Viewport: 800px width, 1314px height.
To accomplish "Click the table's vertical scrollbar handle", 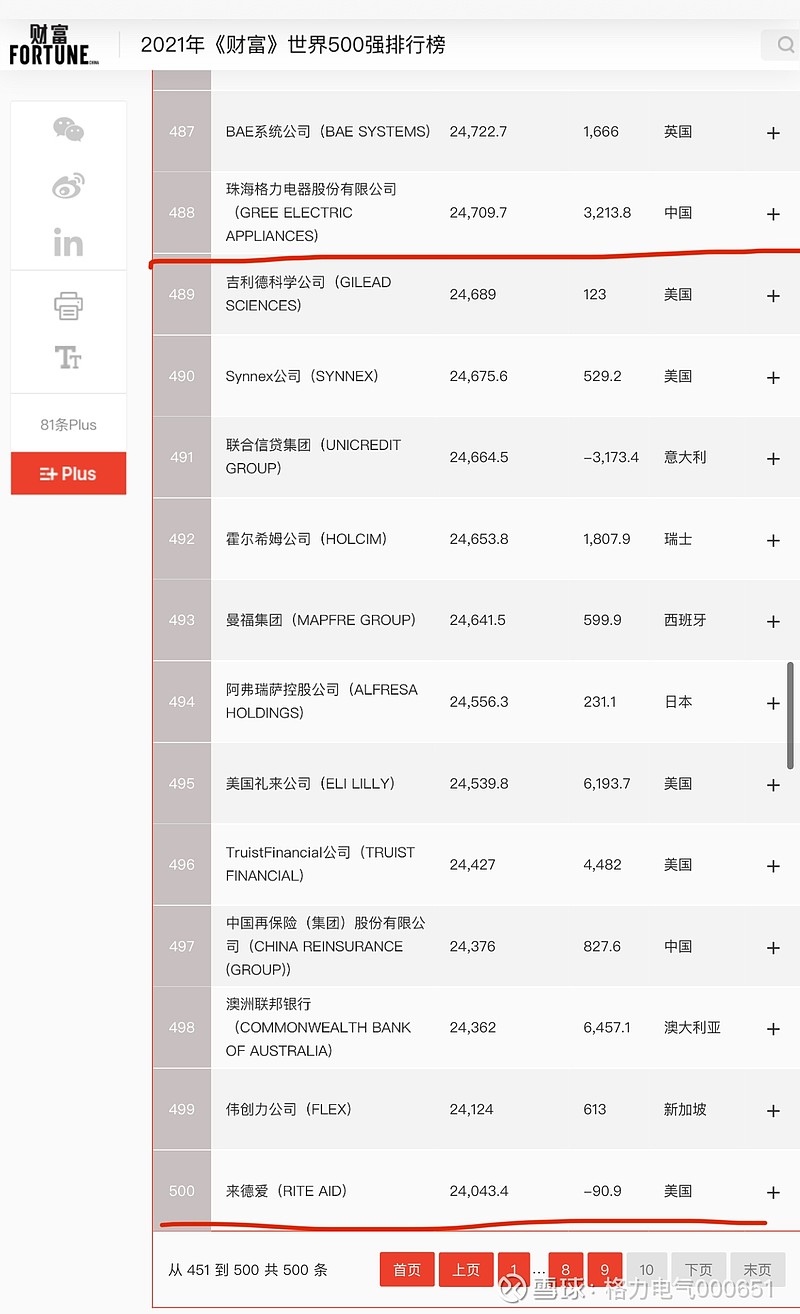I will (791, 715).
